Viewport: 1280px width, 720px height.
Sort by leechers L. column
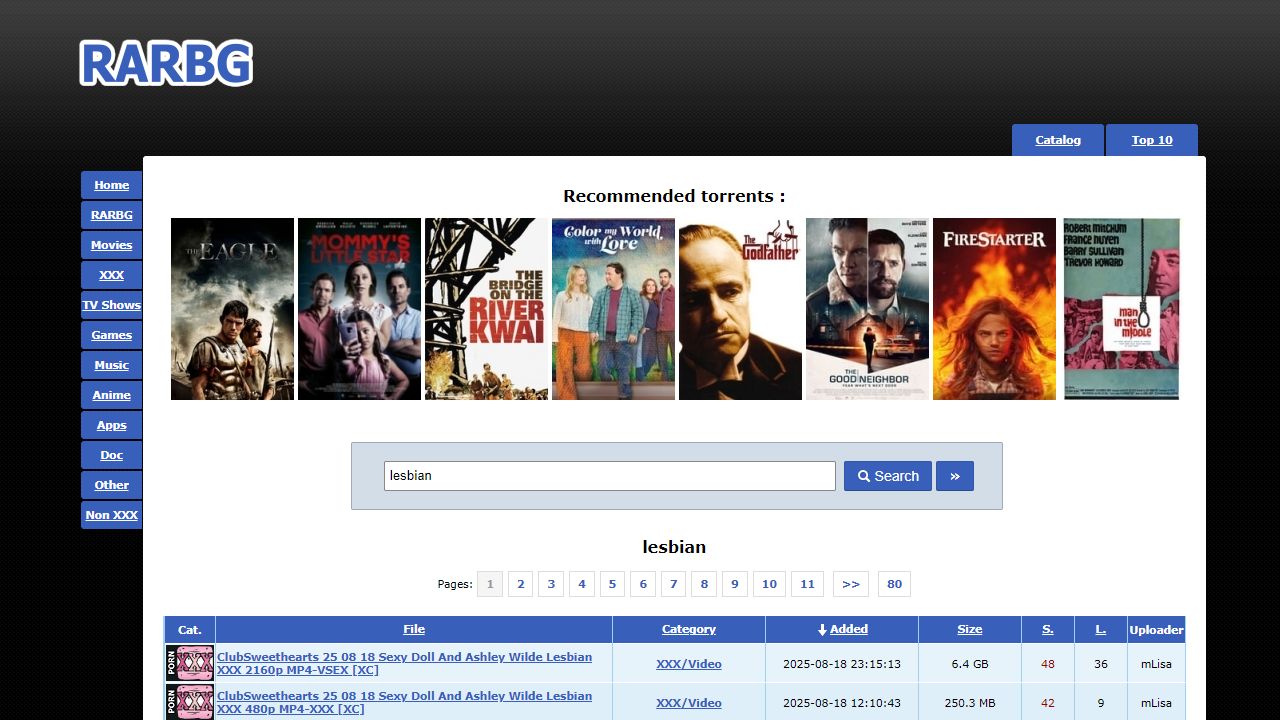click(1101, 629)
